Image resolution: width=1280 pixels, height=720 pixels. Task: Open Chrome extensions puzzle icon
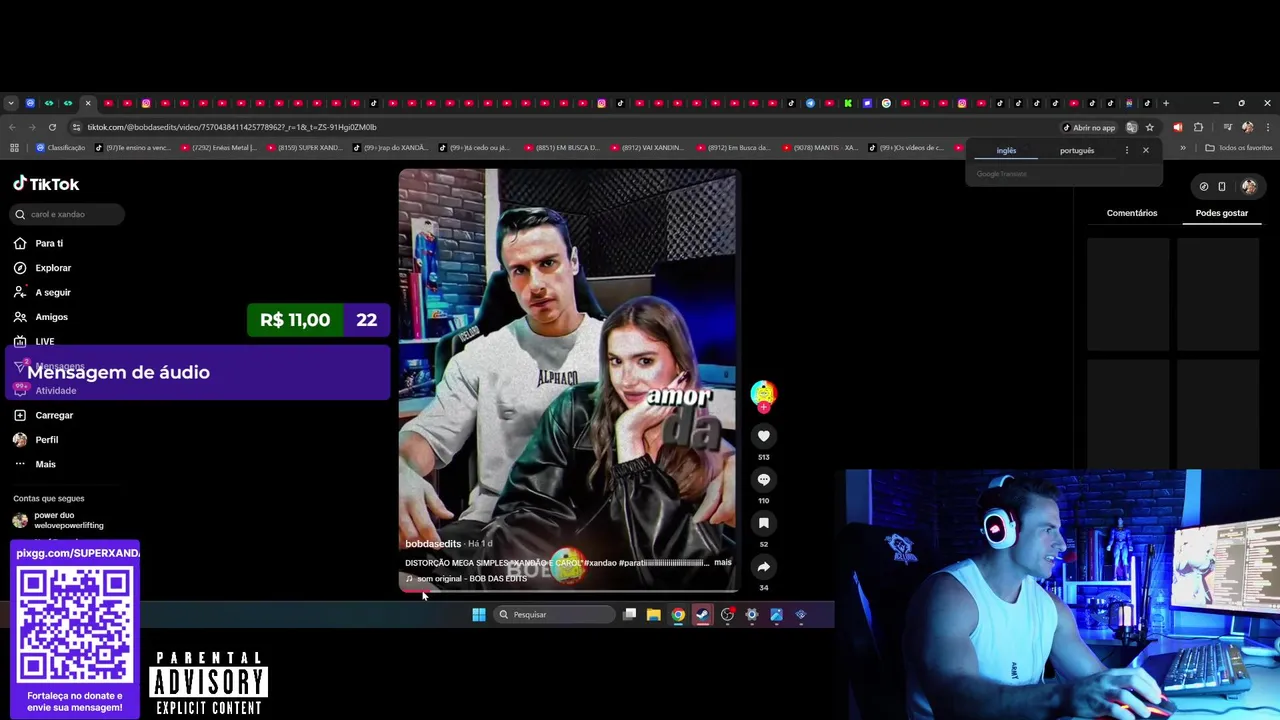point(1198,127)
